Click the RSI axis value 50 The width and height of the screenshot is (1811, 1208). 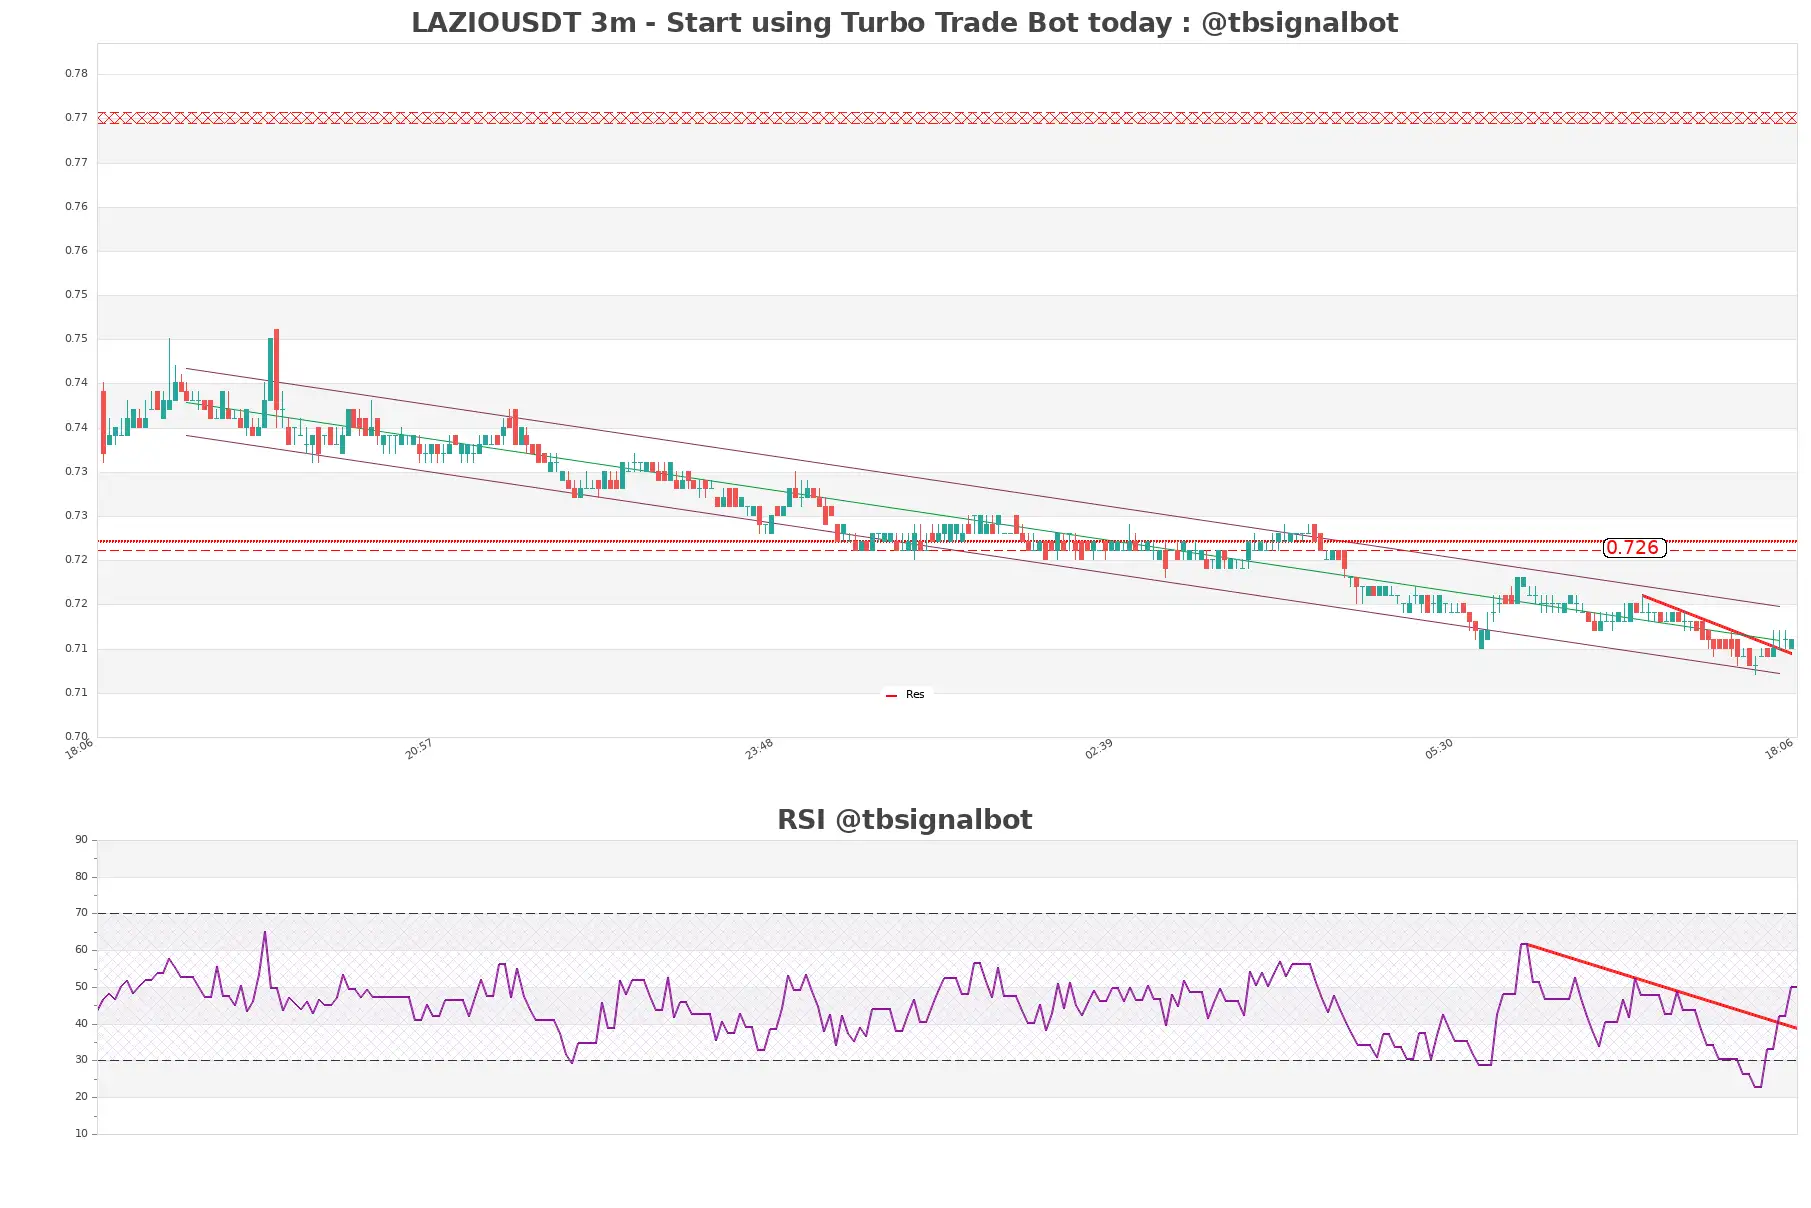[81, 986]
